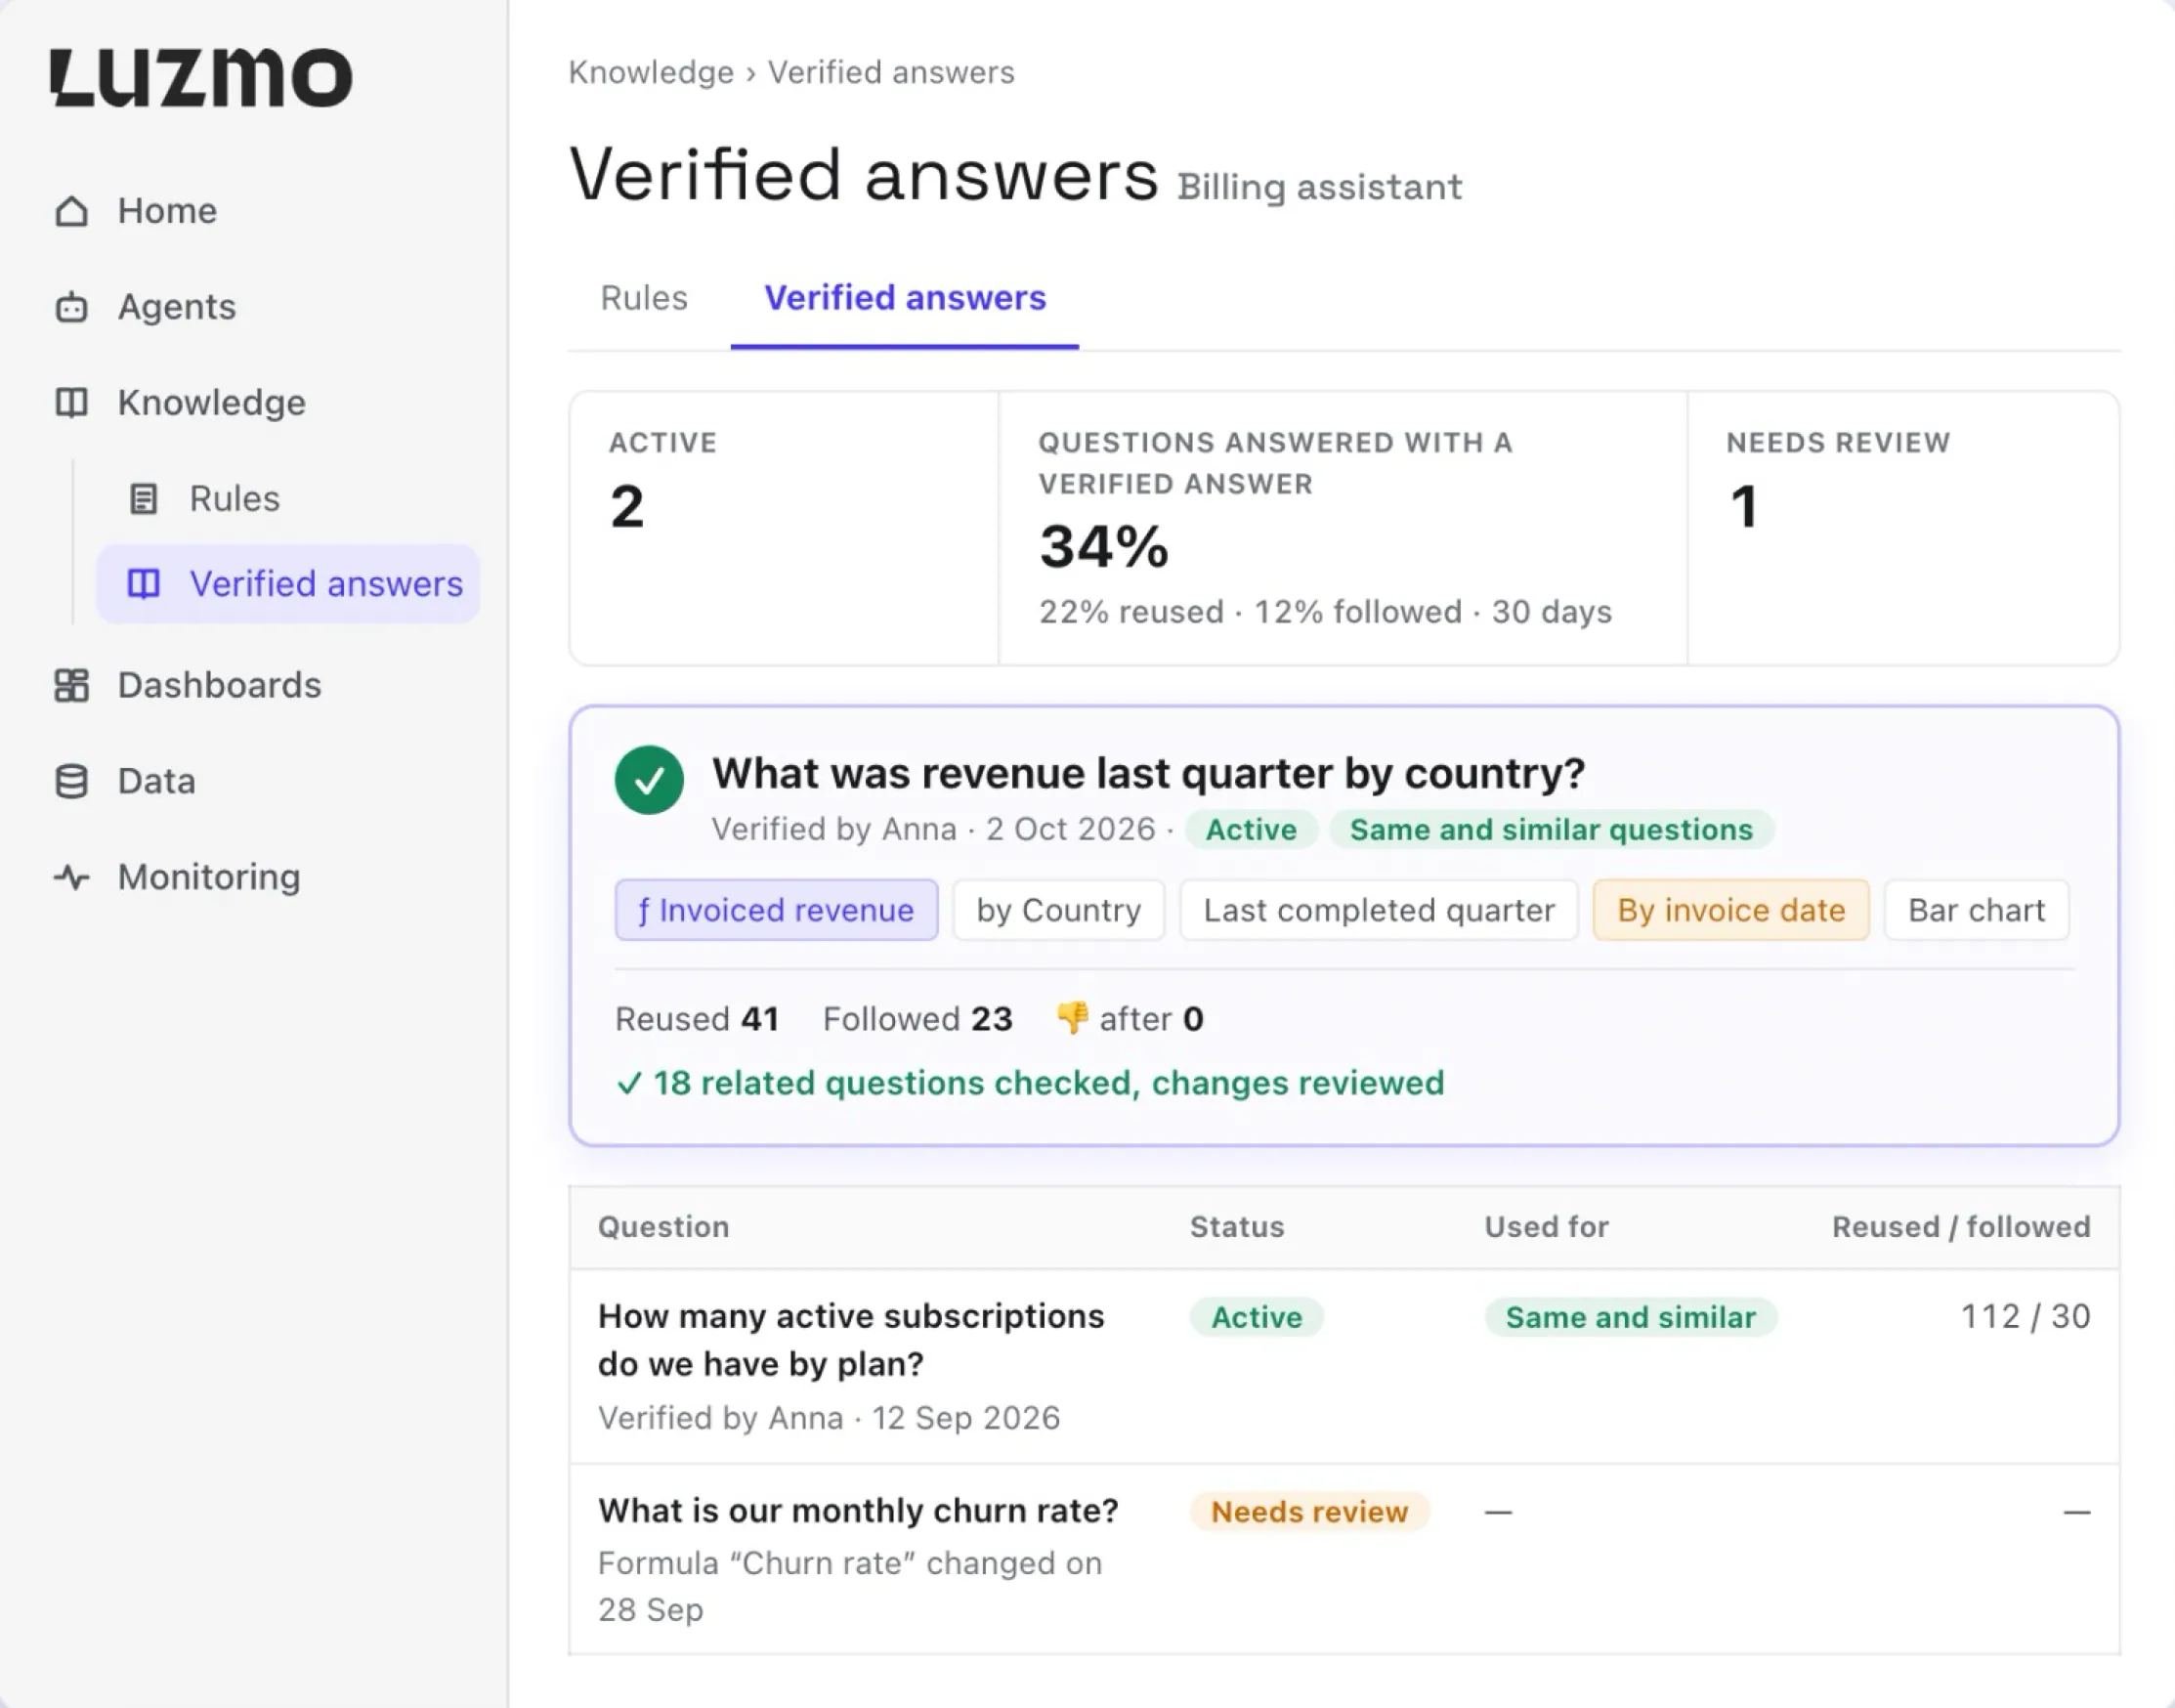Open the Knowledge section

(x=211, y=403)
